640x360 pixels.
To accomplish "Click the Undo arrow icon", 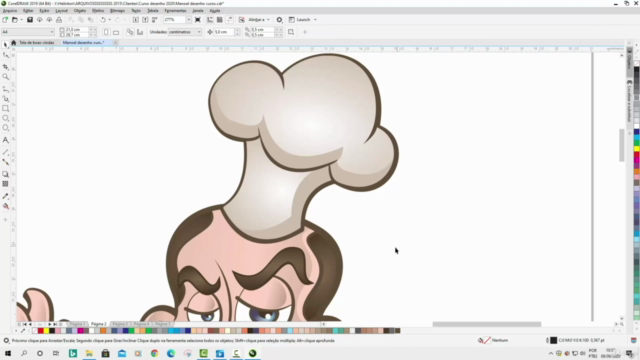I will pyautogui.click(x=103, y=20).
